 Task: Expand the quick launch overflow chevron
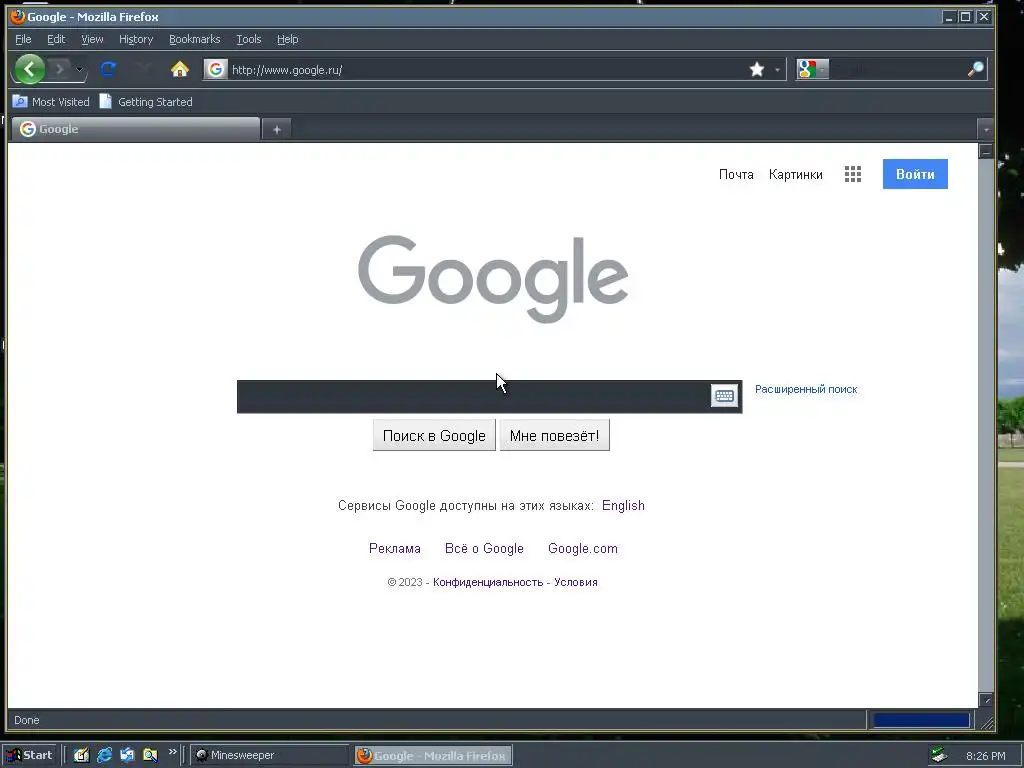click(x=172, y=752)
